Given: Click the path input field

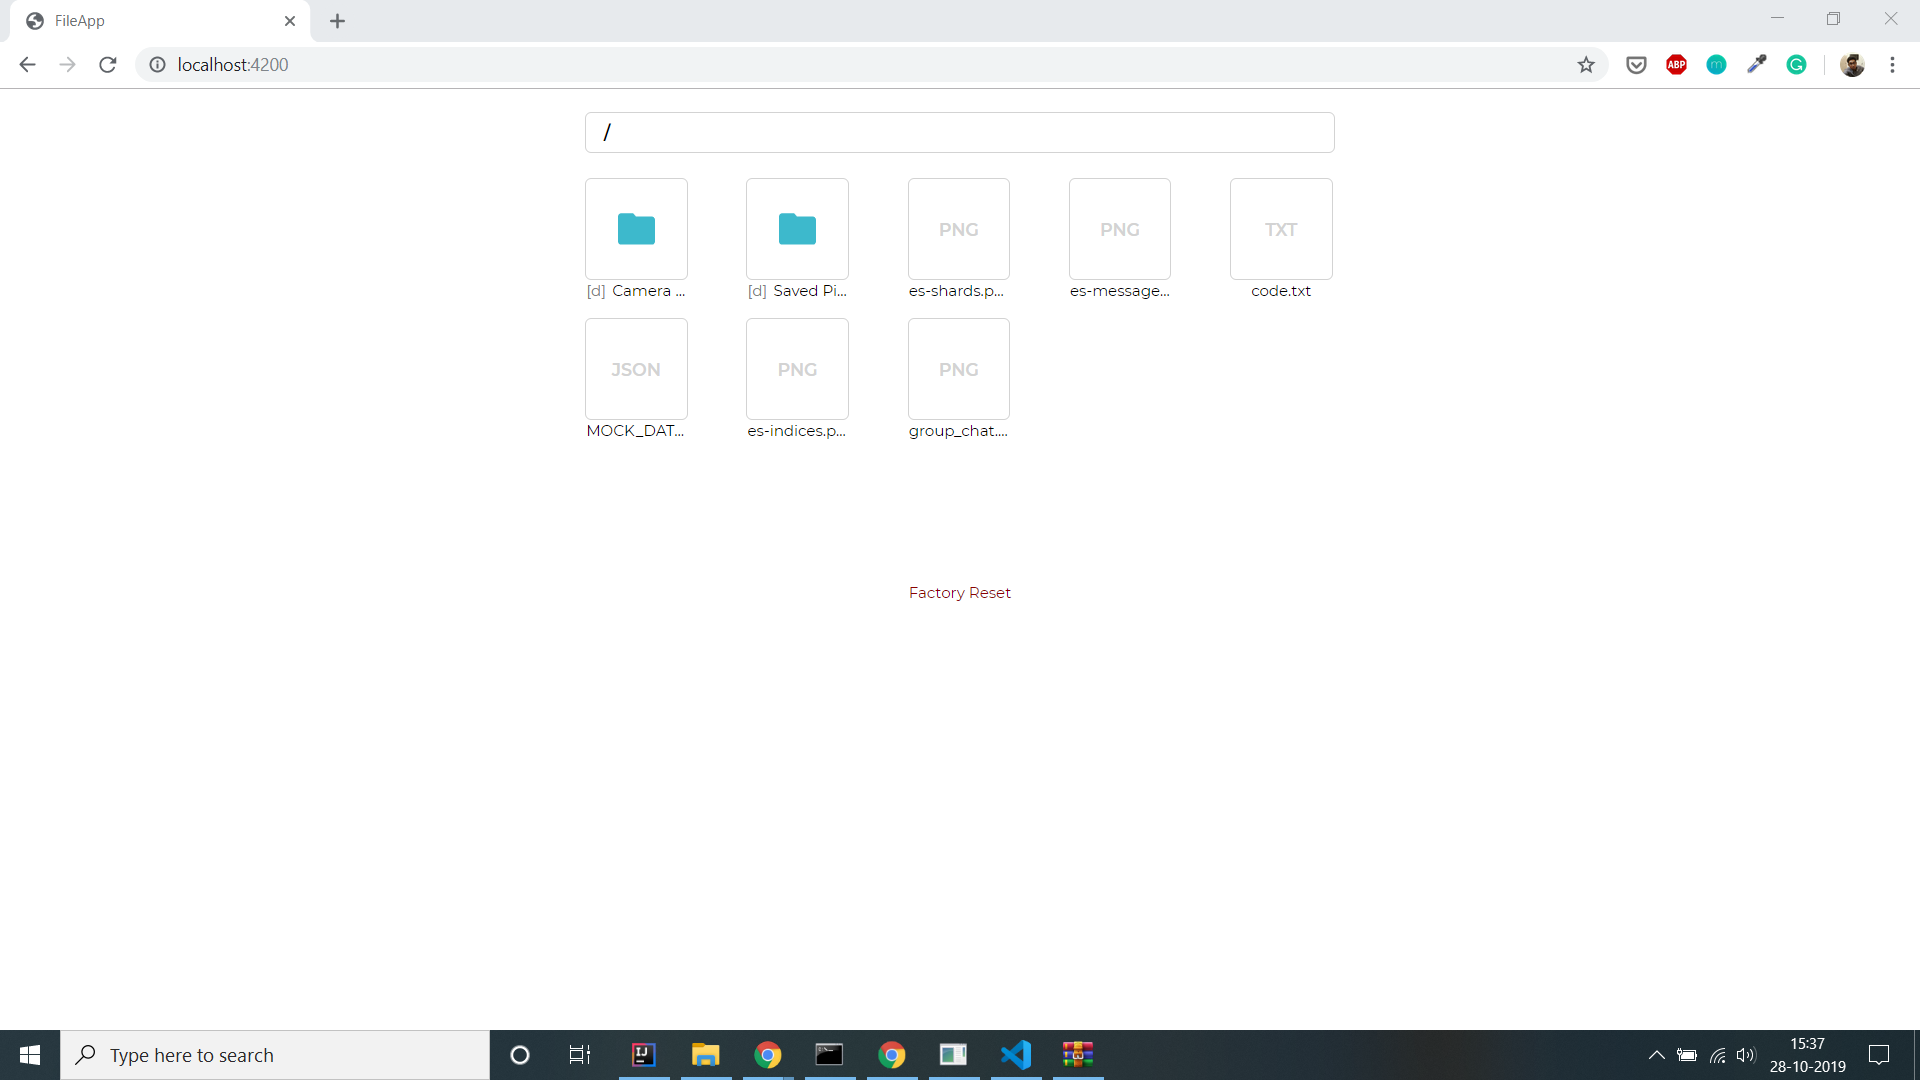Looking at the screenshot, I should pos(960,132).
